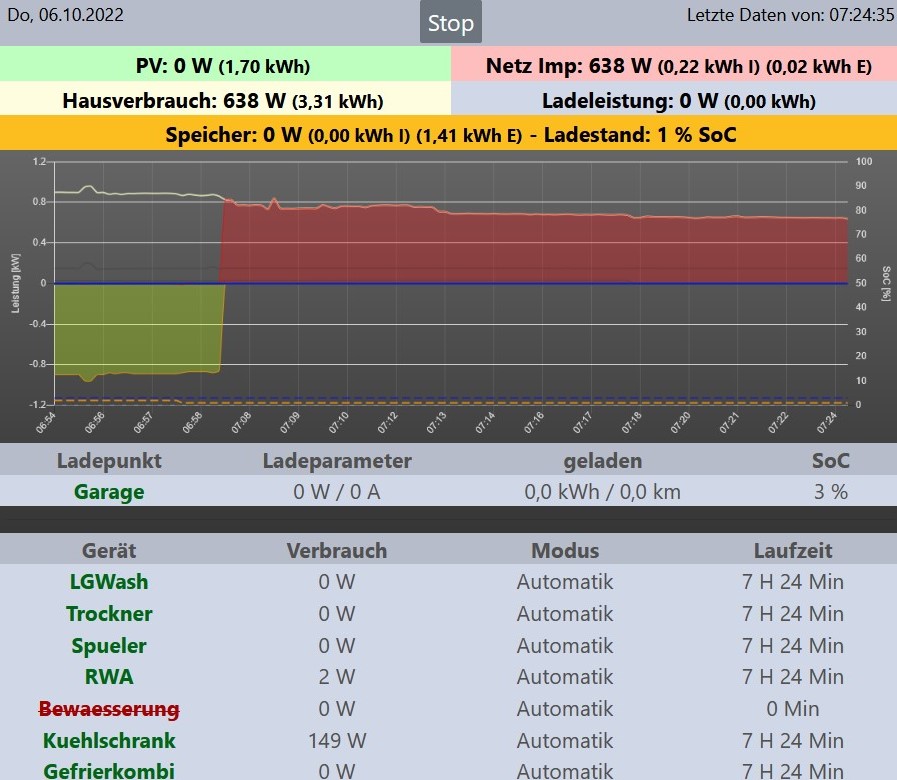This screenshot has height=780, width=897.
Task: Select the Kuehlschrank device name
Action: [109, 741]
